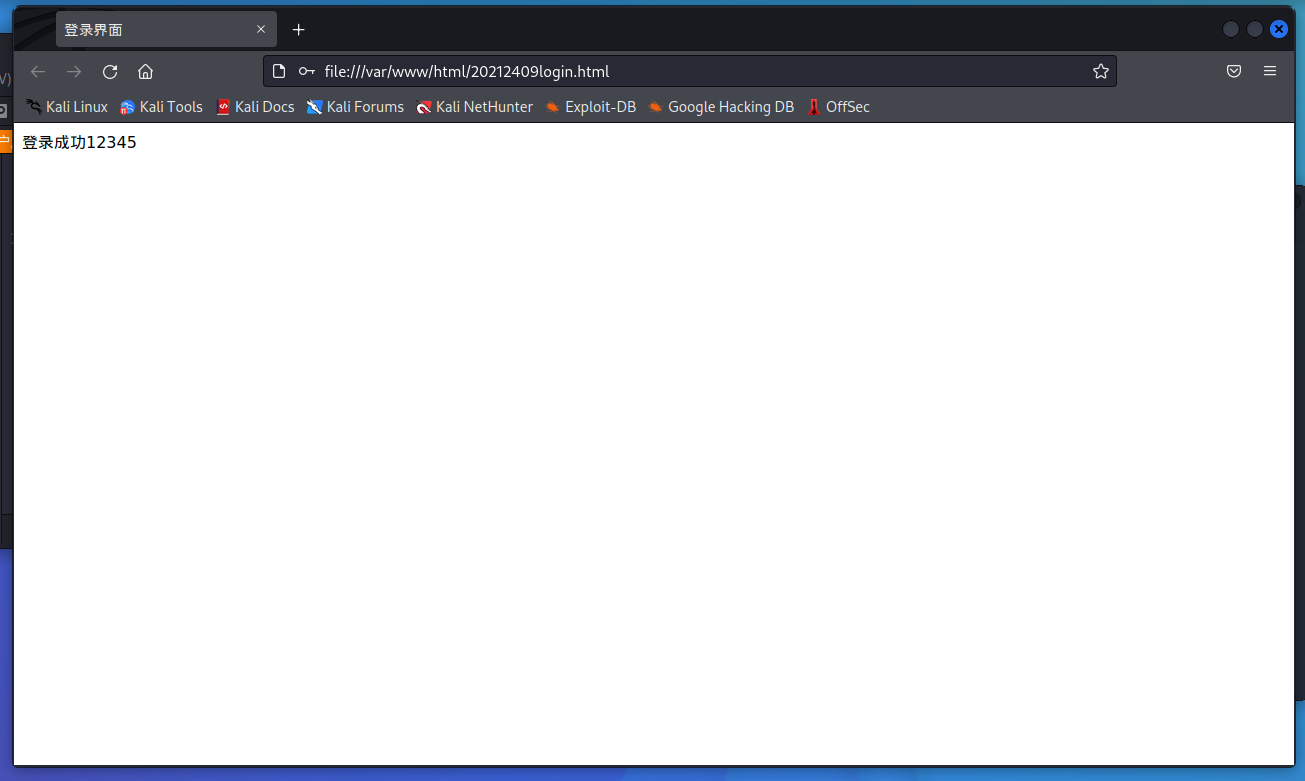Screen dimensions: 1305x781
Task: Open the Save to Pocket button
Action: pyautogui.click(x=1234, y=71)
